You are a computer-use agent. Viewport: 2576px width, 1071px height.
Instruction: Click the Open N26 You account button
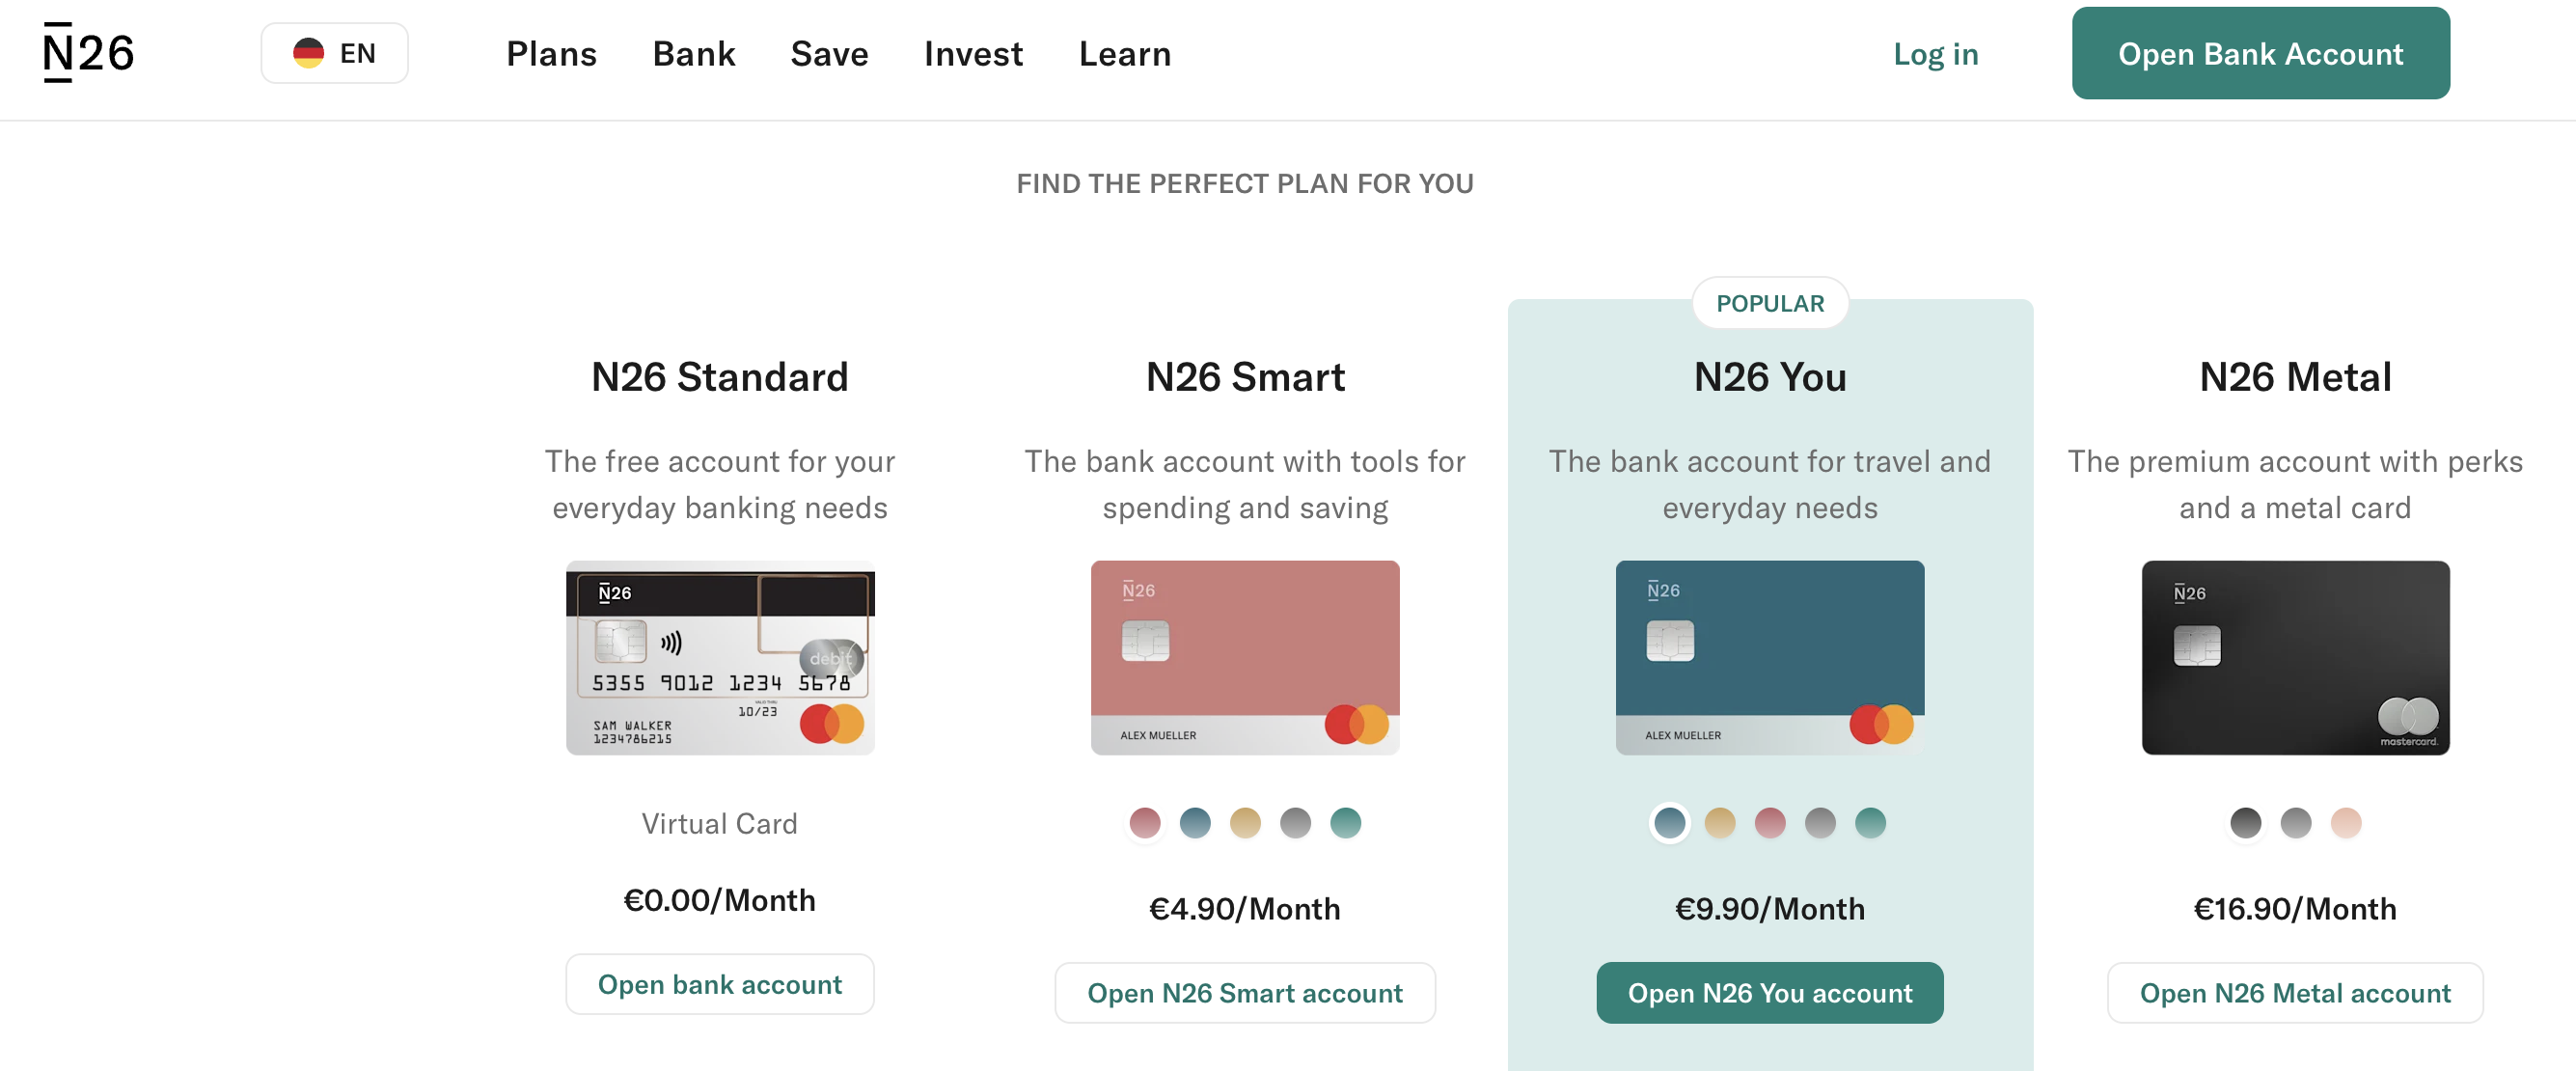1770,993
